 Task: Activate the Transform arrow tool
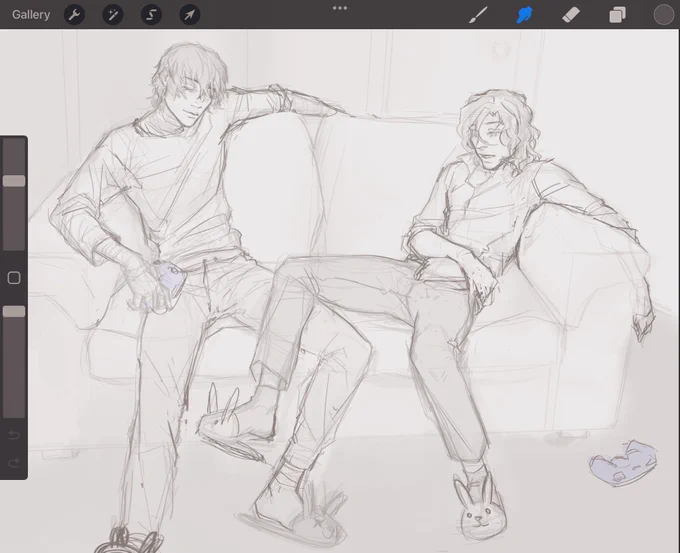click(190, 15)
